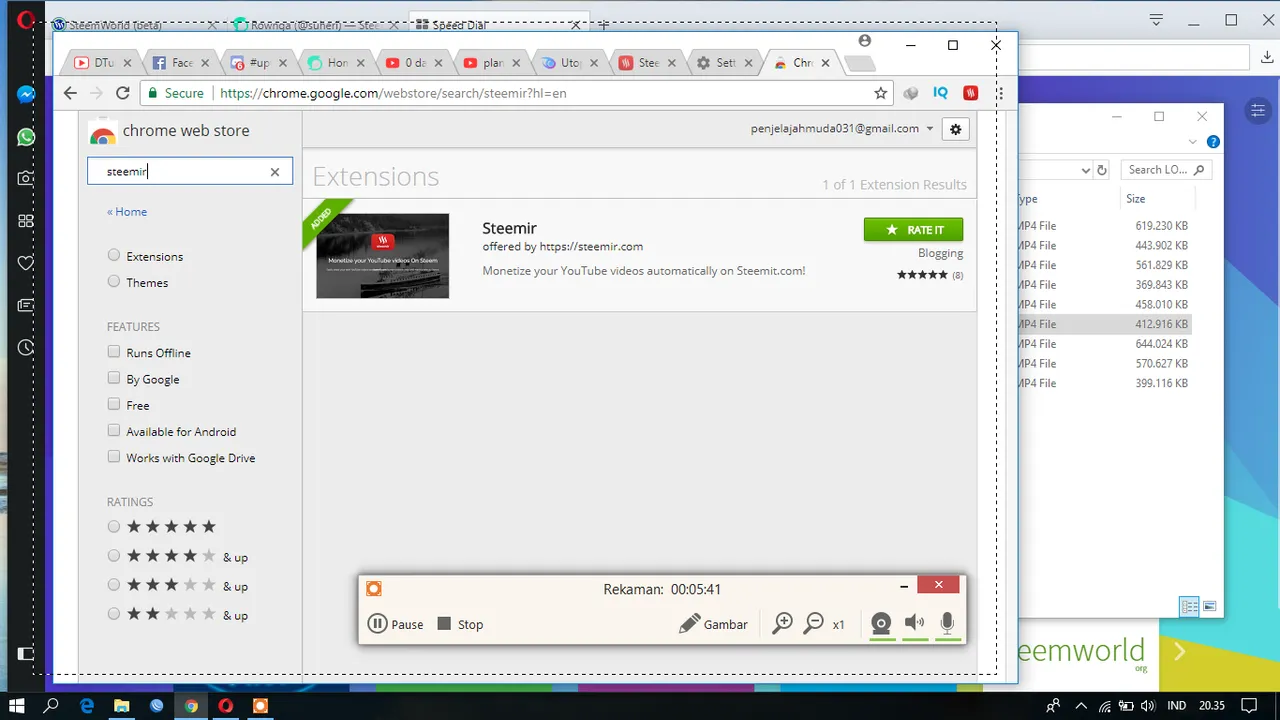Image resolution: width=1280 pixels, height=720 pixels.
Task: Check Available for Android box
Action: (114, 431)
